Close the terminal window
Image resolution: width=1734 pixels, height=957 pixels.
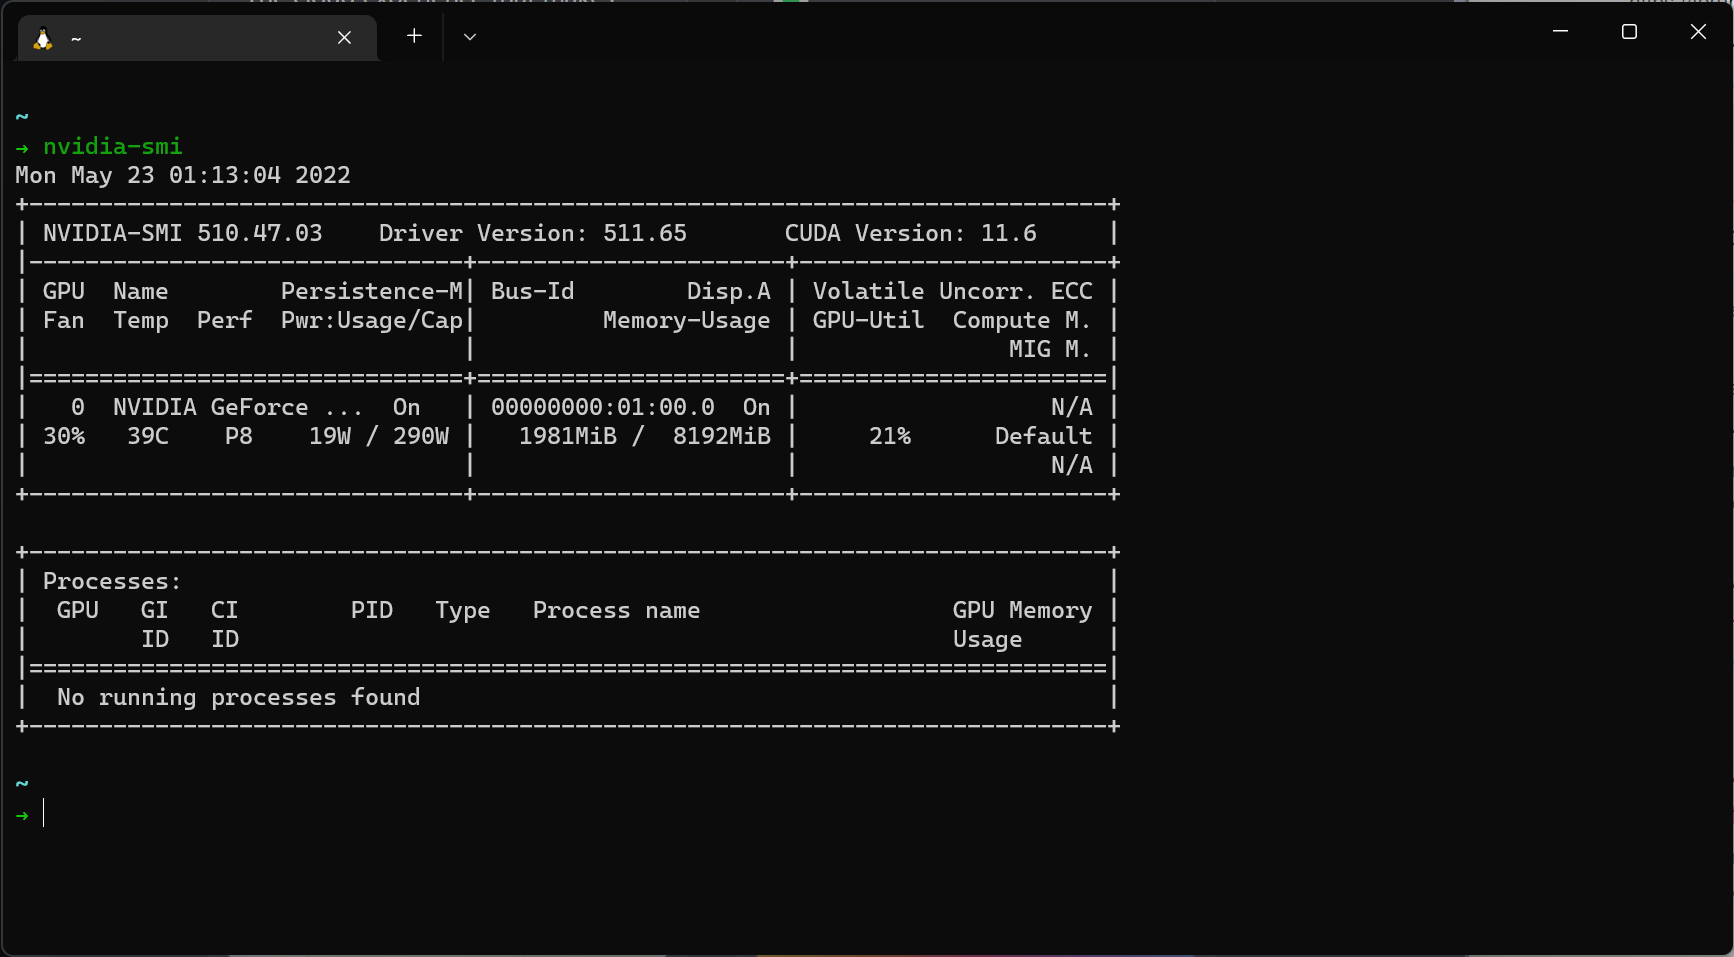pyautogui.click(x=1698, y=32)
